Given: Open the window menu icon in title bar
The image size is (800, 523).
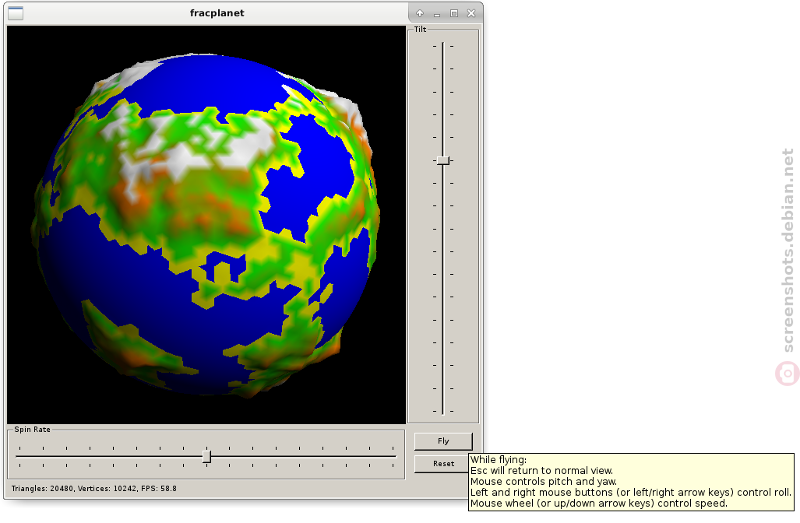Looking at the screenshot, I should (x=16, y=13).
